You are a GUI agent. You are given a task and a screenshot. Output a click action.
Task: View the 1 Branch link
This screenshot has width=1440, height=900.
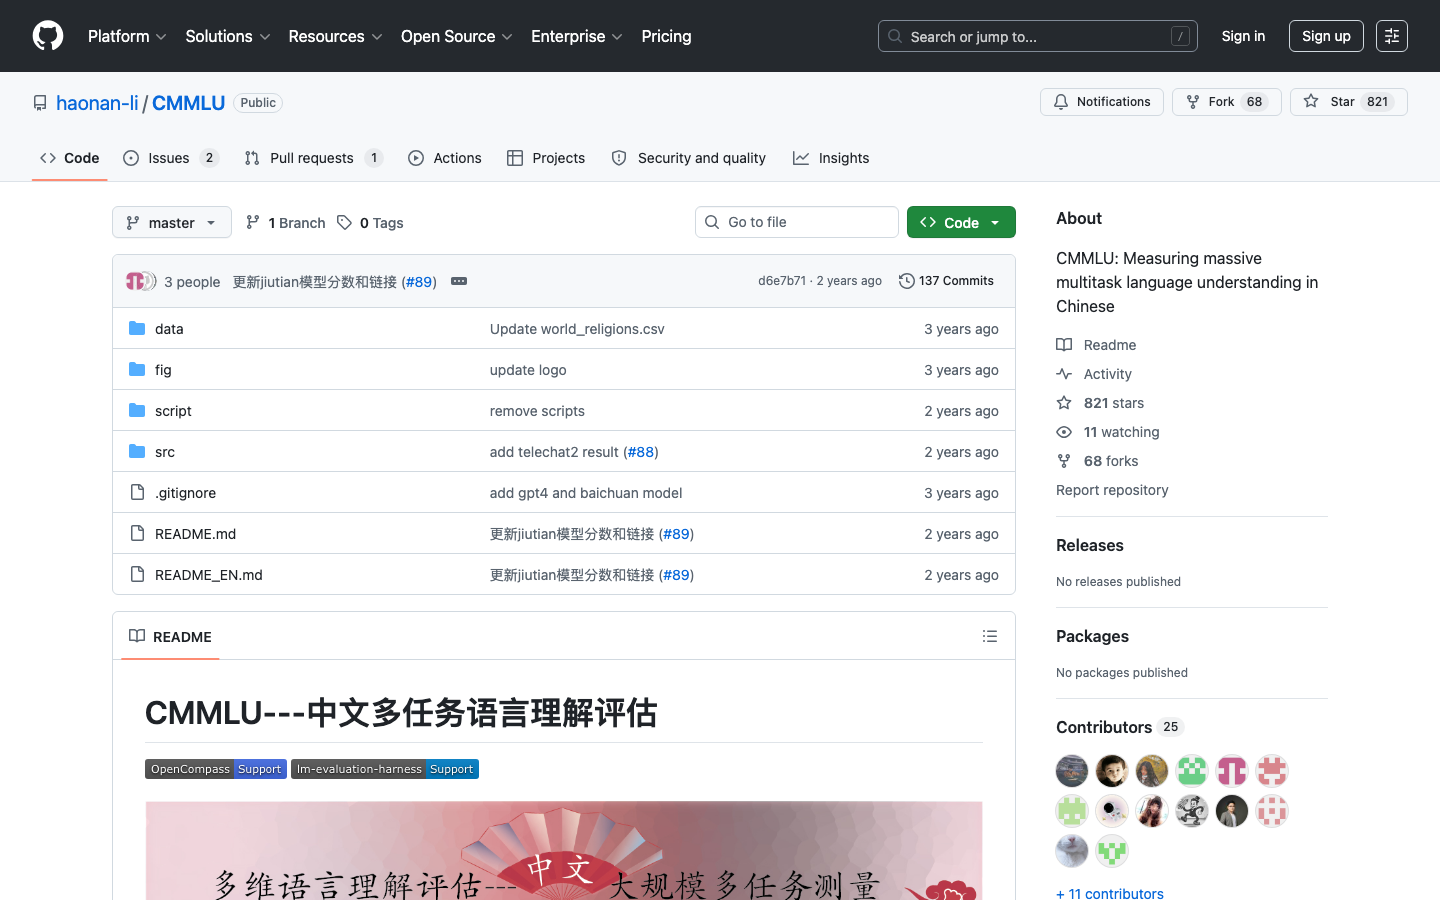click(x=286, y=223)
